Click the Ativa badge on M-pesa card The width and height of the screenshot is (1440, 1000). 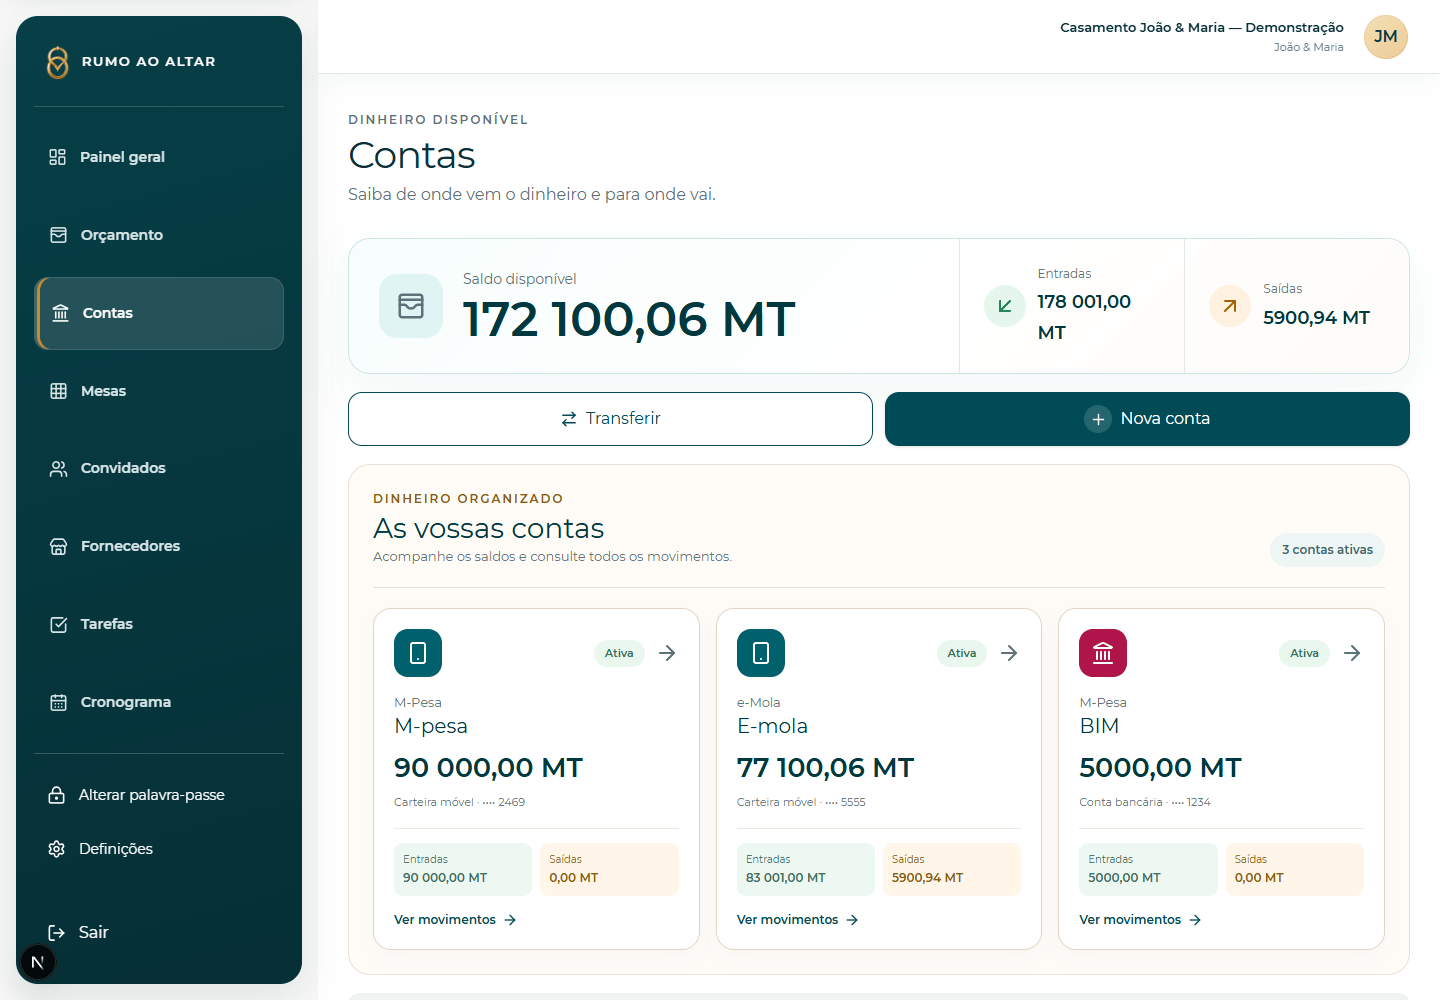coord(619,653)
